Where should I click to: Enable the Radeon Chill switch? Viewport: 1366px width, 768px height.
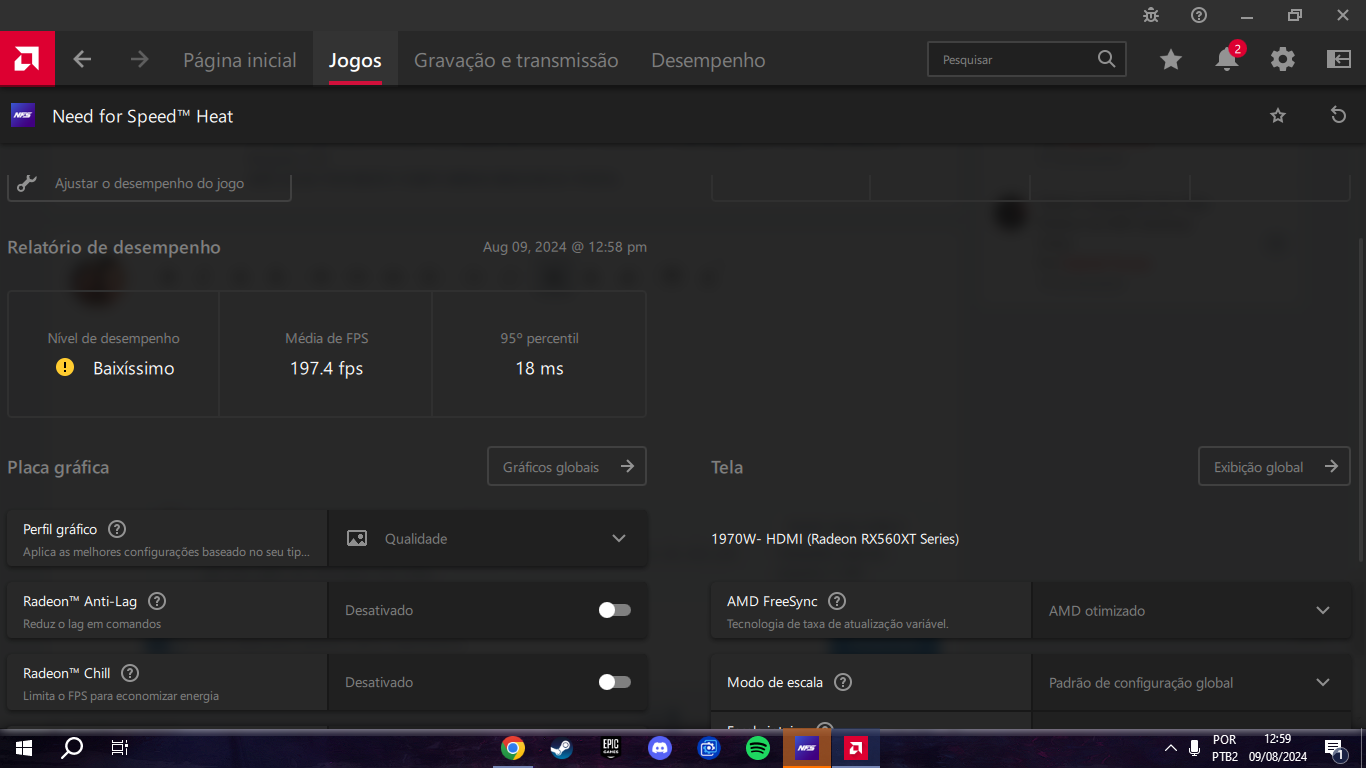tap(614, 682)
